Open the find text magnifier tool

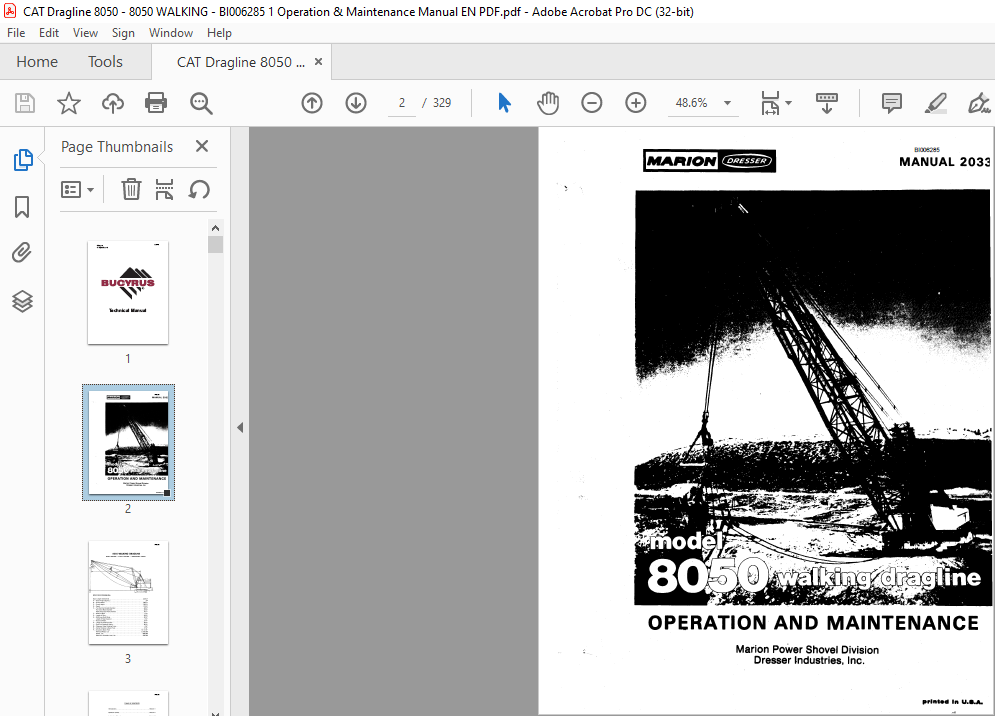point(201,103)
